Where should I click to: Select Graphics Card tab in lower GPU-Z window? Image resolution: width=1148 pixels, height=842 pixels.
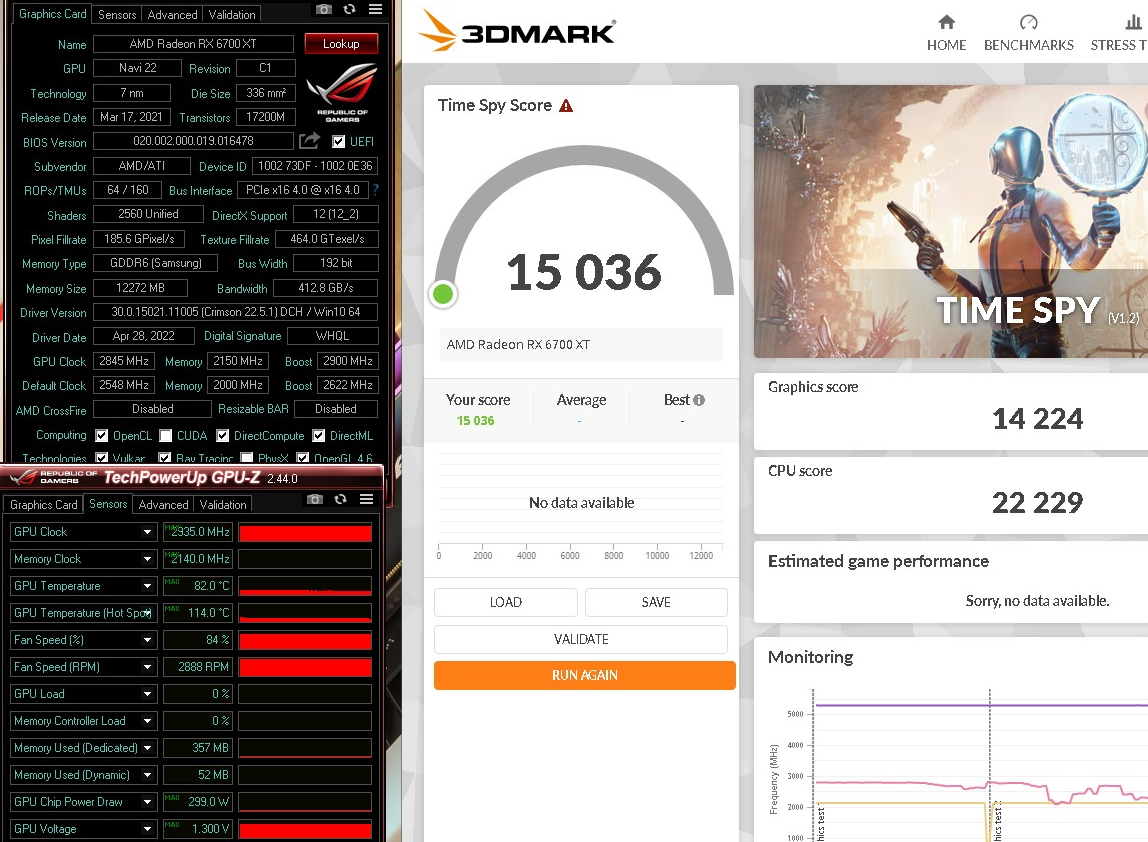coord(44,504)
